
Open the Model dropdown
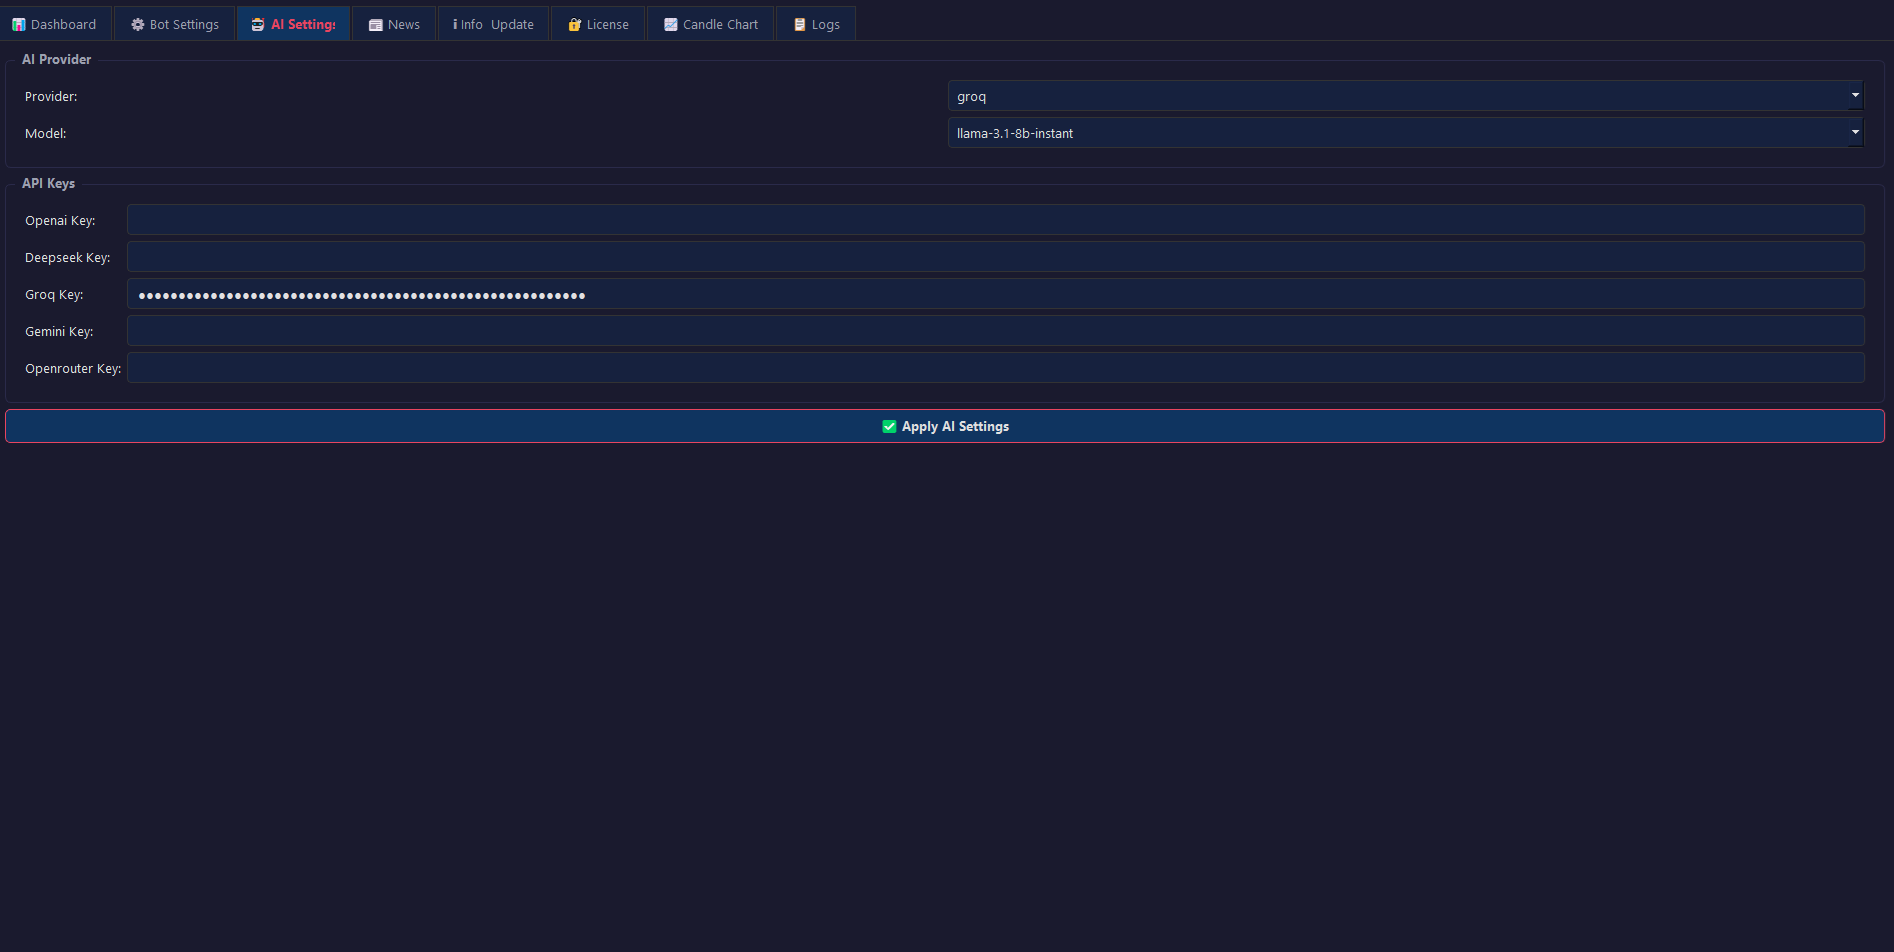pyautogui.click(x=1405, y=132)
